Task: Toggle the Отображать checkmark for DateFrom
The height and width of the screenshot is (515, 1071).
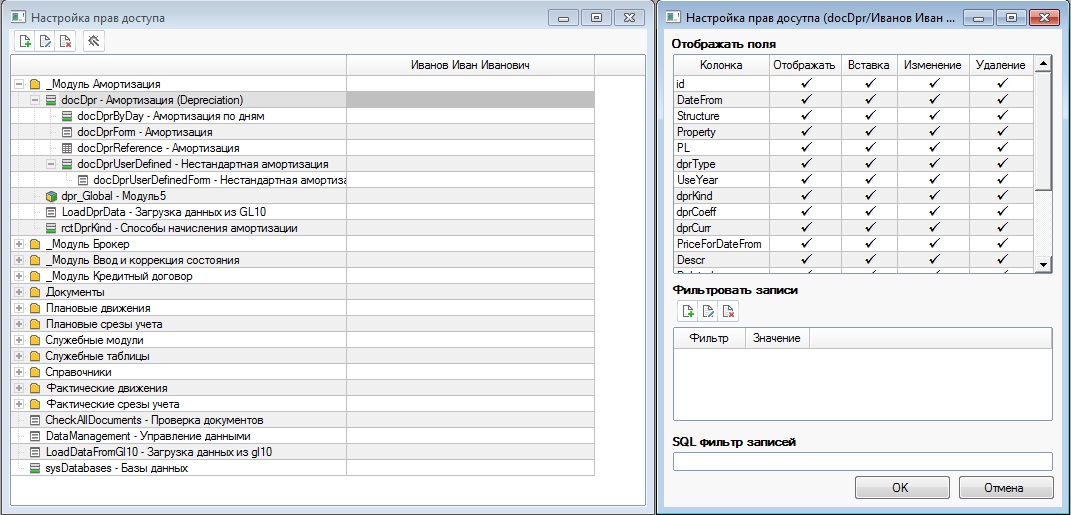Action: point(804,100)
